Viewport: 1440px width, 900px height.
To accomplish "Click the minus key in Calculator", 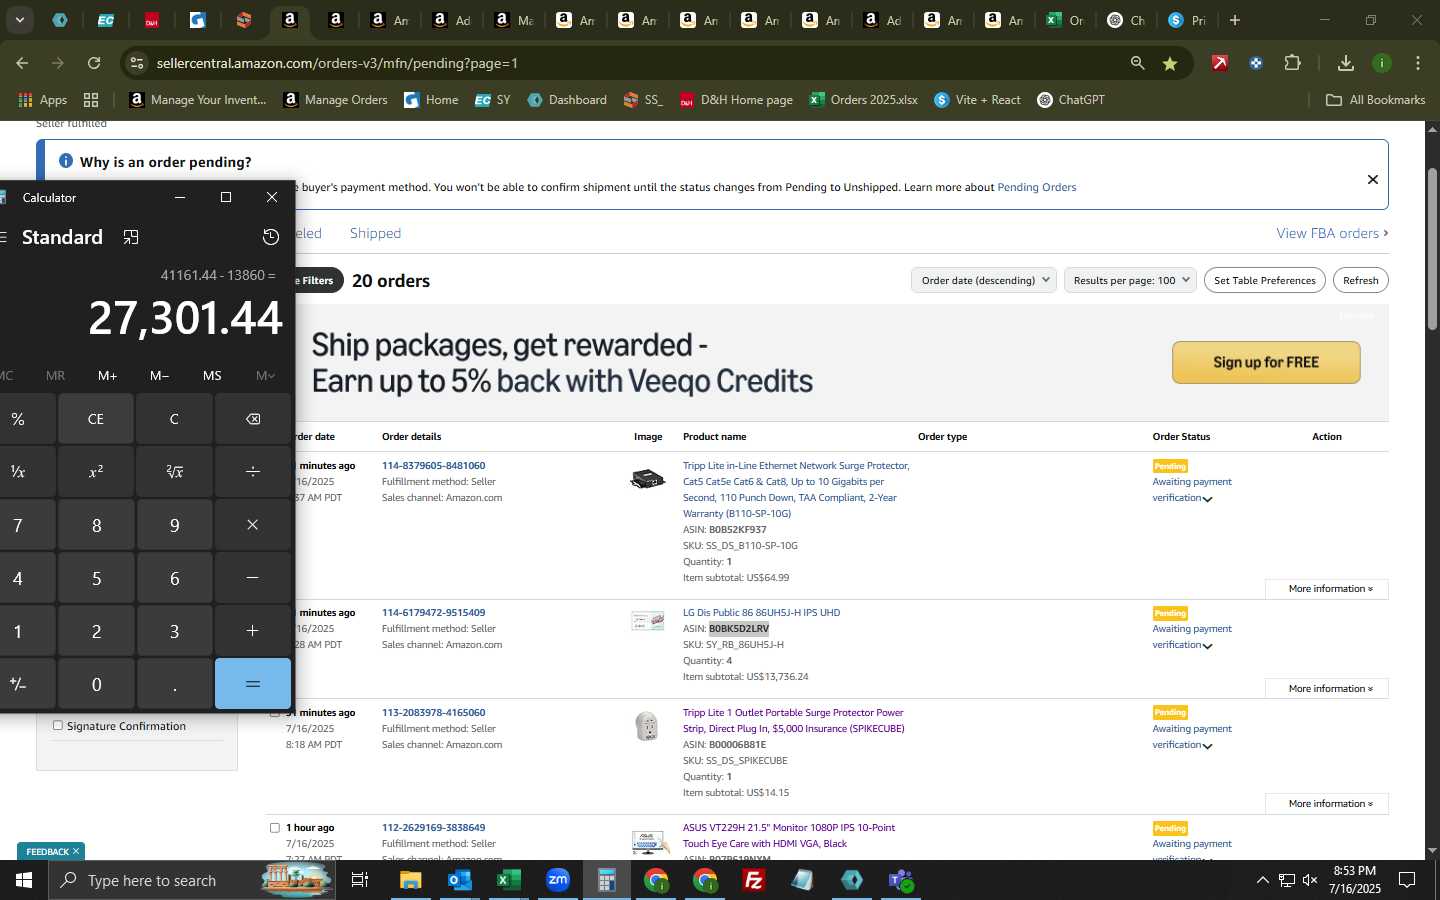I will click(x=253, y=578).
